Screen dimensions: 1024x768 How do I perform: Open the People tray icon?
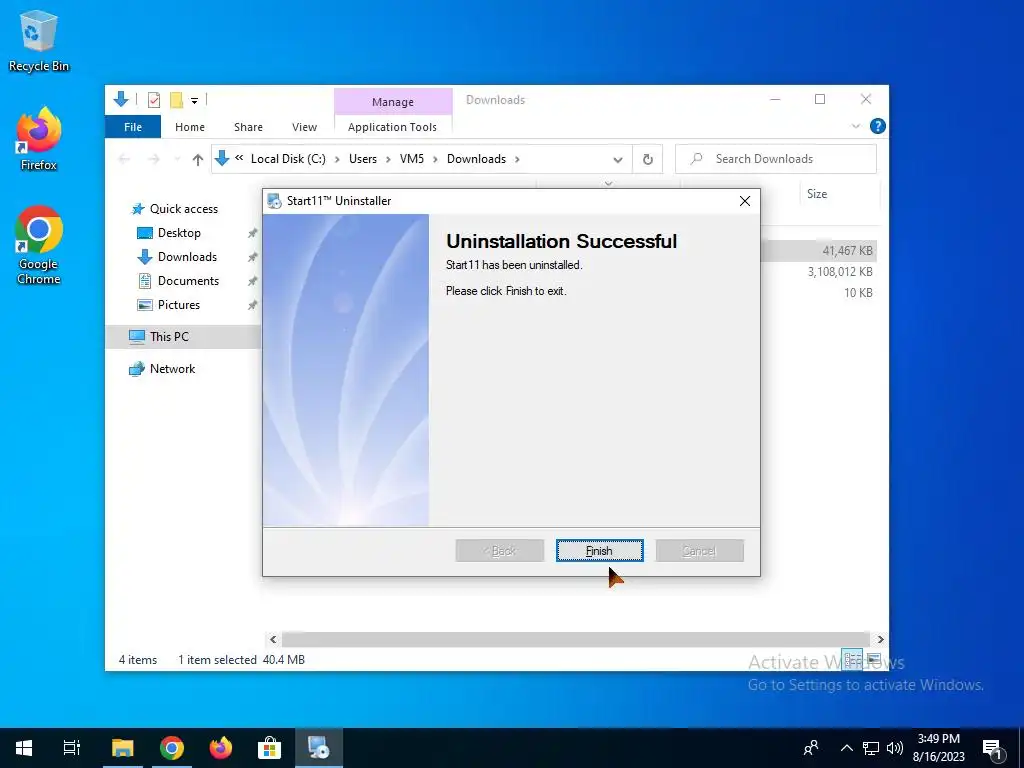tap(811, 748)
